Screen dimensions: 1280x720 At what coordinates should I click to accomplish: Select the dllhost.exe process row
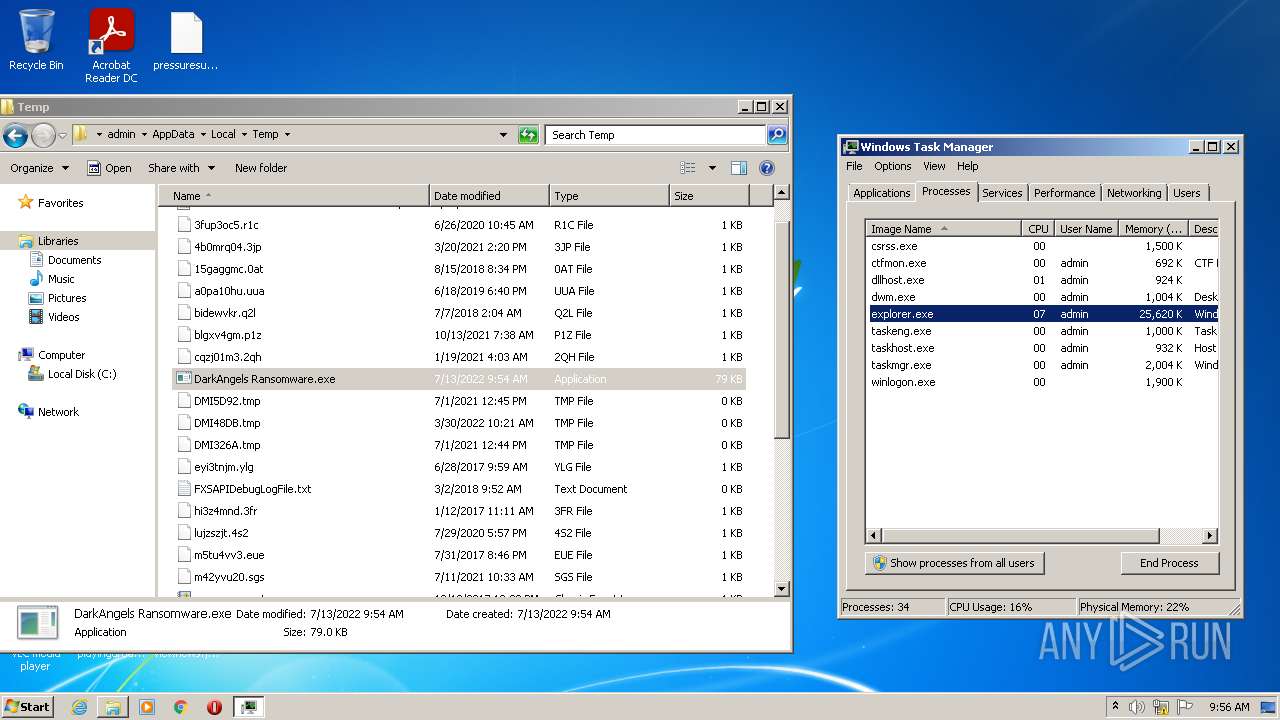coord(1042,280)
